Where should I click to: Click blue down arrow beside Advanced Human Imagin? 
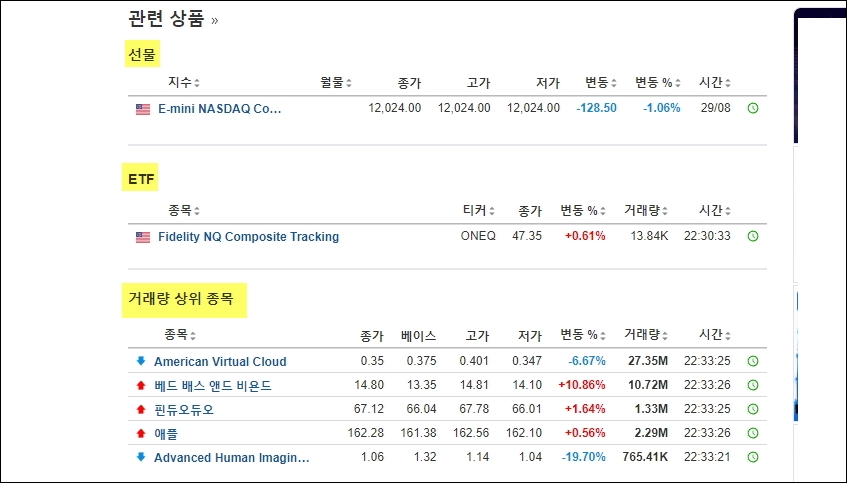tap(141, 457)
